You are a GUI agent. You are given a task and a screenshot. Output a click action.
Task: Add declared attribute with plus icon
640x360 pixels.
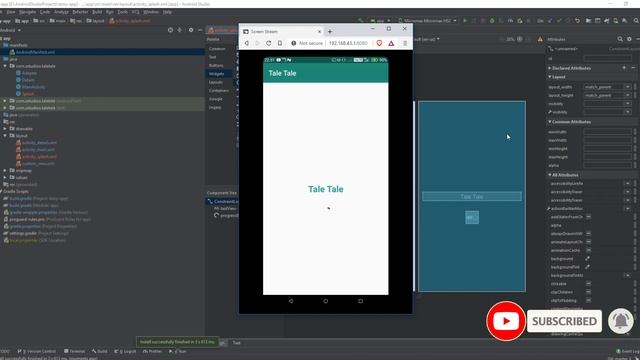[x=624, y=68]
